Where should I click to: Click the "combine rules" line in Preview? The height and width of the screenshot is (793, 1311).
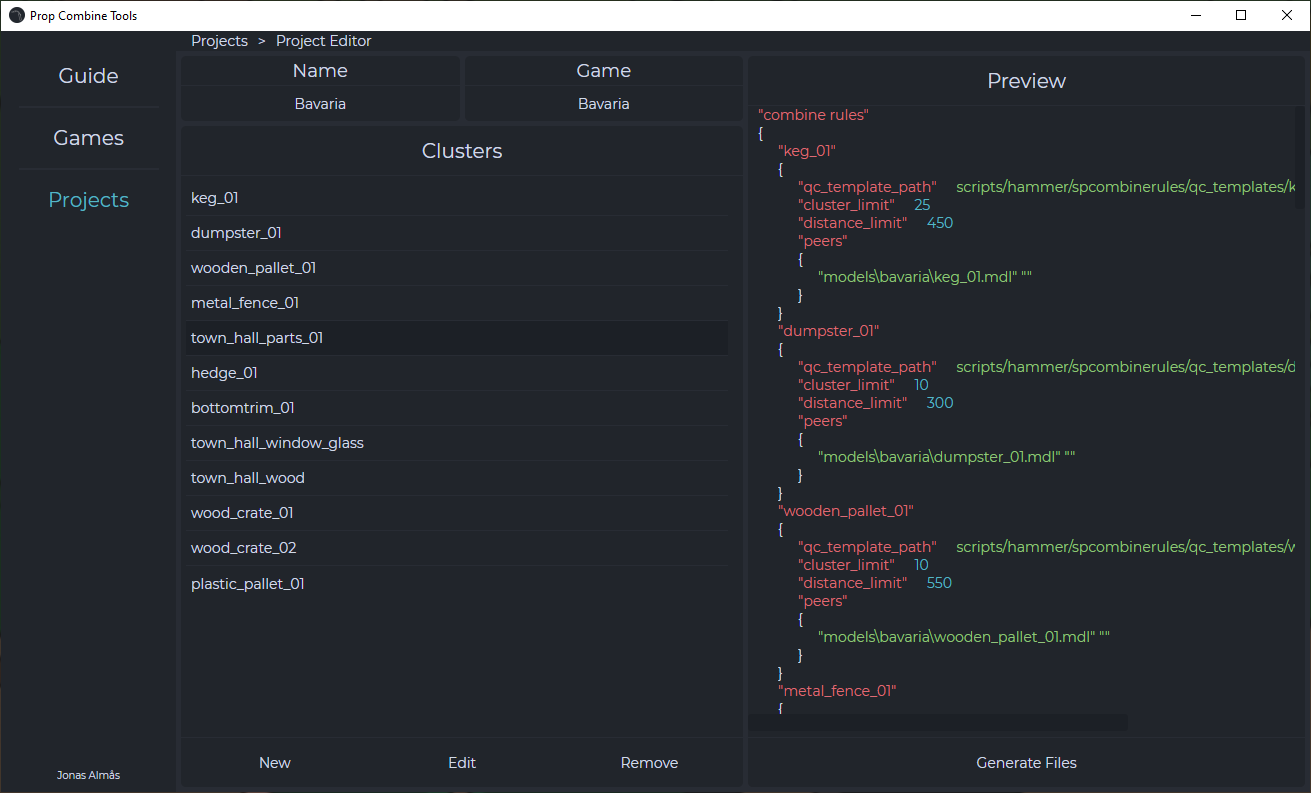coord(813,115)
